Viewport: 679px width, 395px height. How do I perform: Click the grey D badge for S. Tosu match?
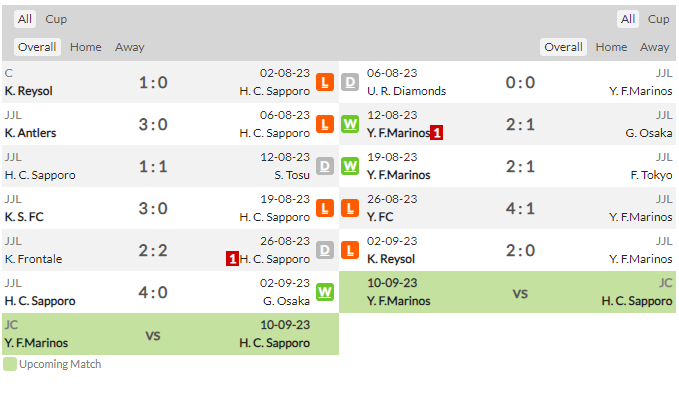click(324, 166)
